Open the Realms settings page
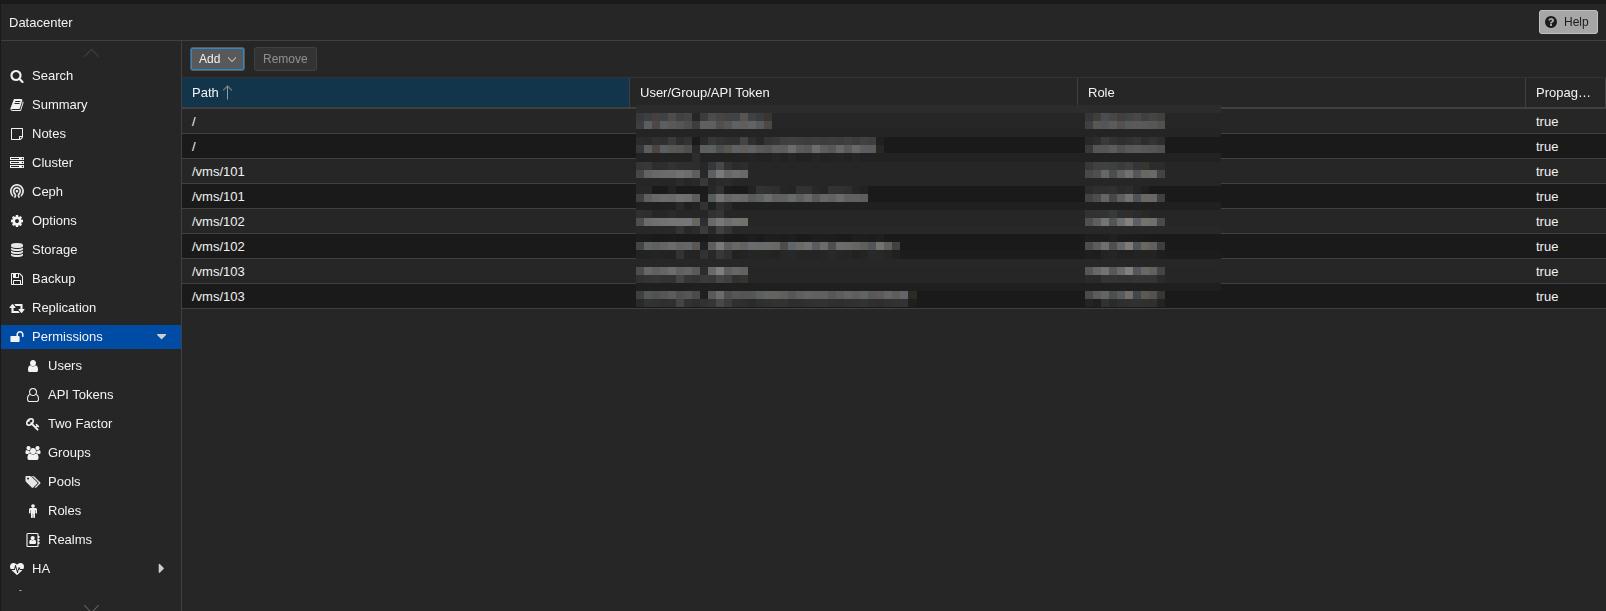The height and width of the screenshot is (611, 1606). pos(69,540)
